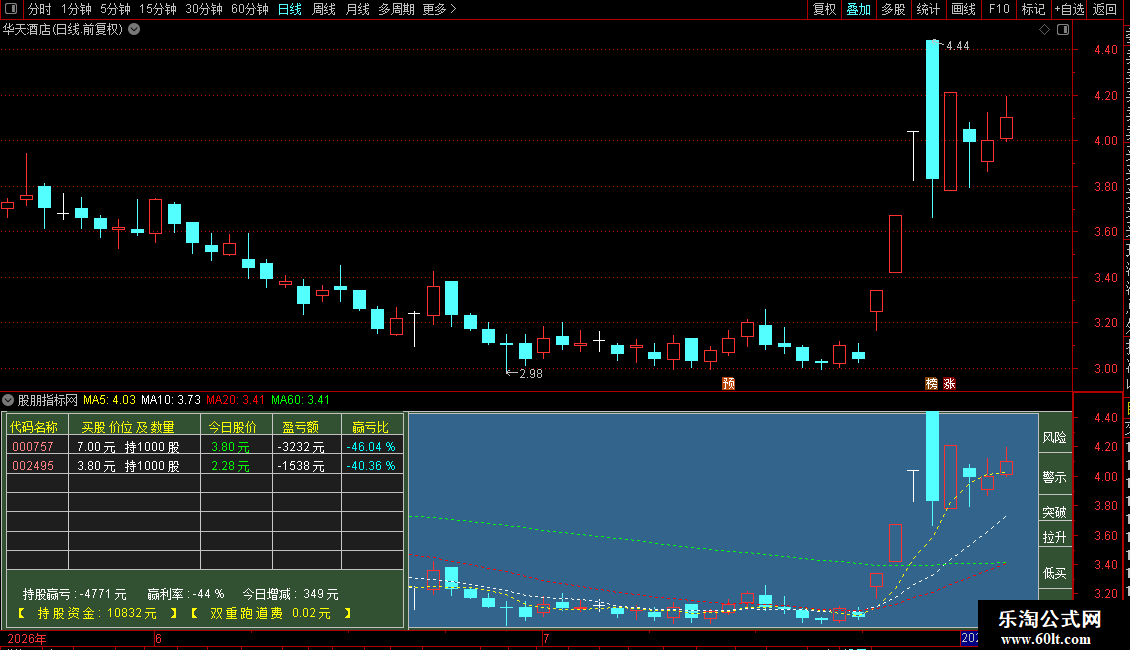Click the 返回 back button
The height and width of the screenshot is (650, 1130).
(x=1105, y=9)
